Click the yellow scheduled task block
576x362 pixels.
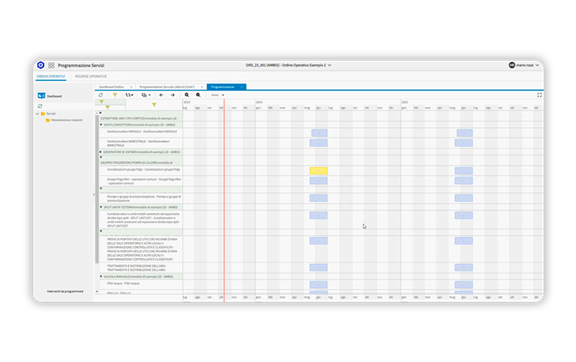click(318, 171)
